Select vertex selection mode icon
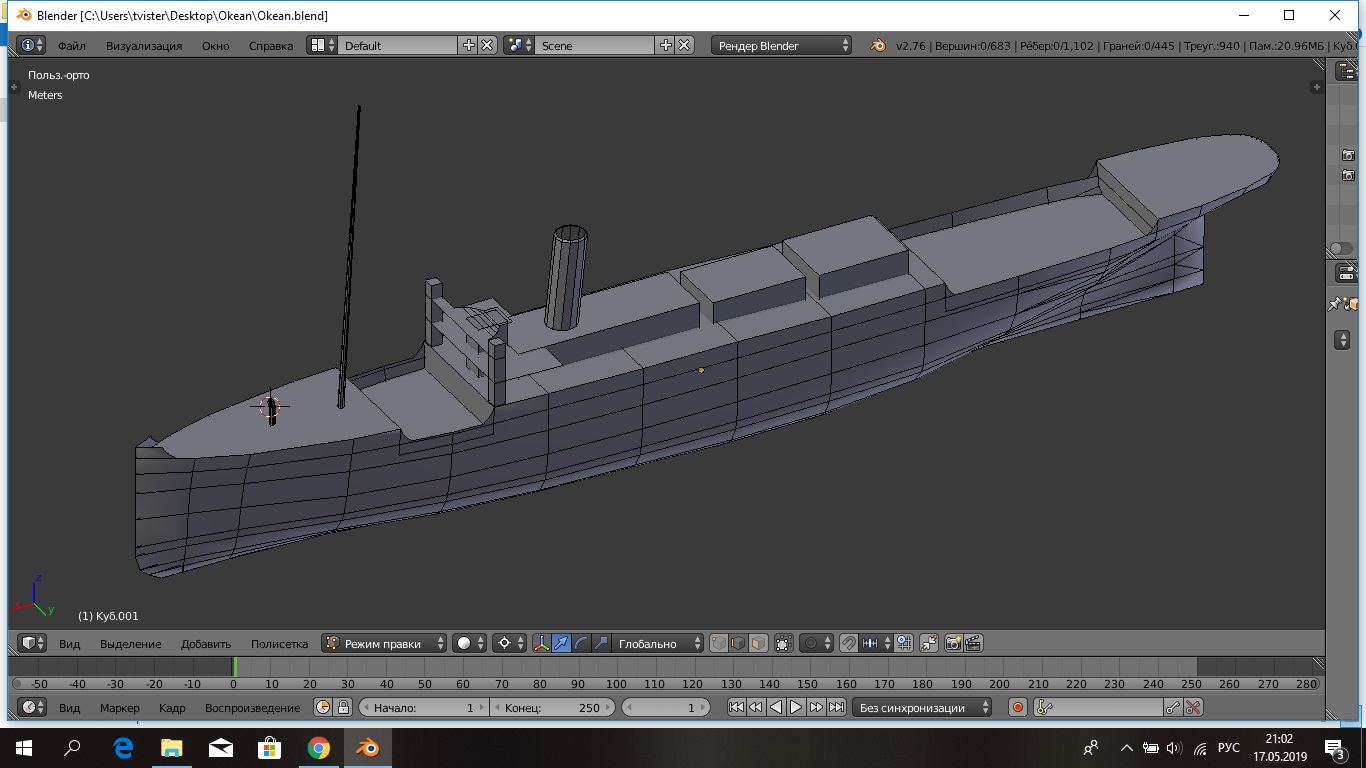The width and height of the screenshot is (1366, 768). [x=719, y=644]
